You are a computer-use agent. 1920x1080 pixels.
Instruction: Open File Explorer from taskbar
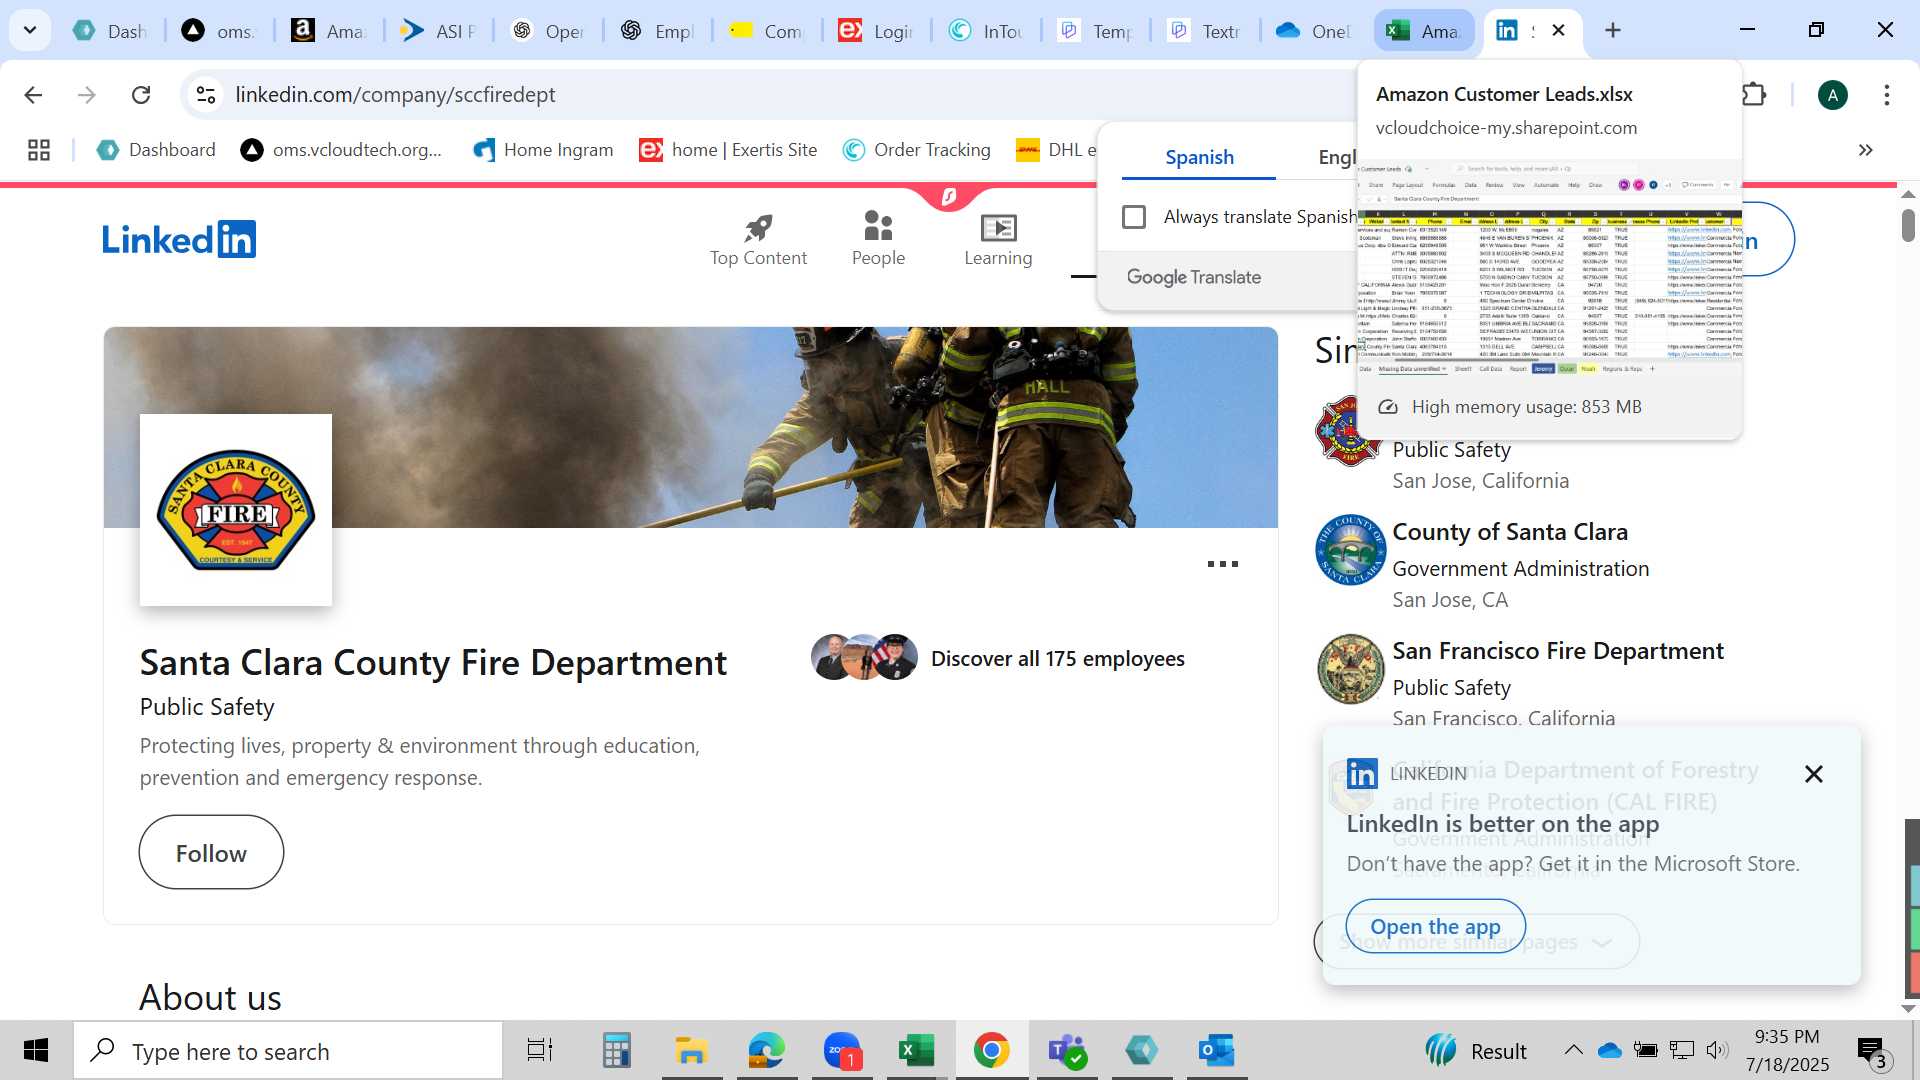pos(691,1051)
